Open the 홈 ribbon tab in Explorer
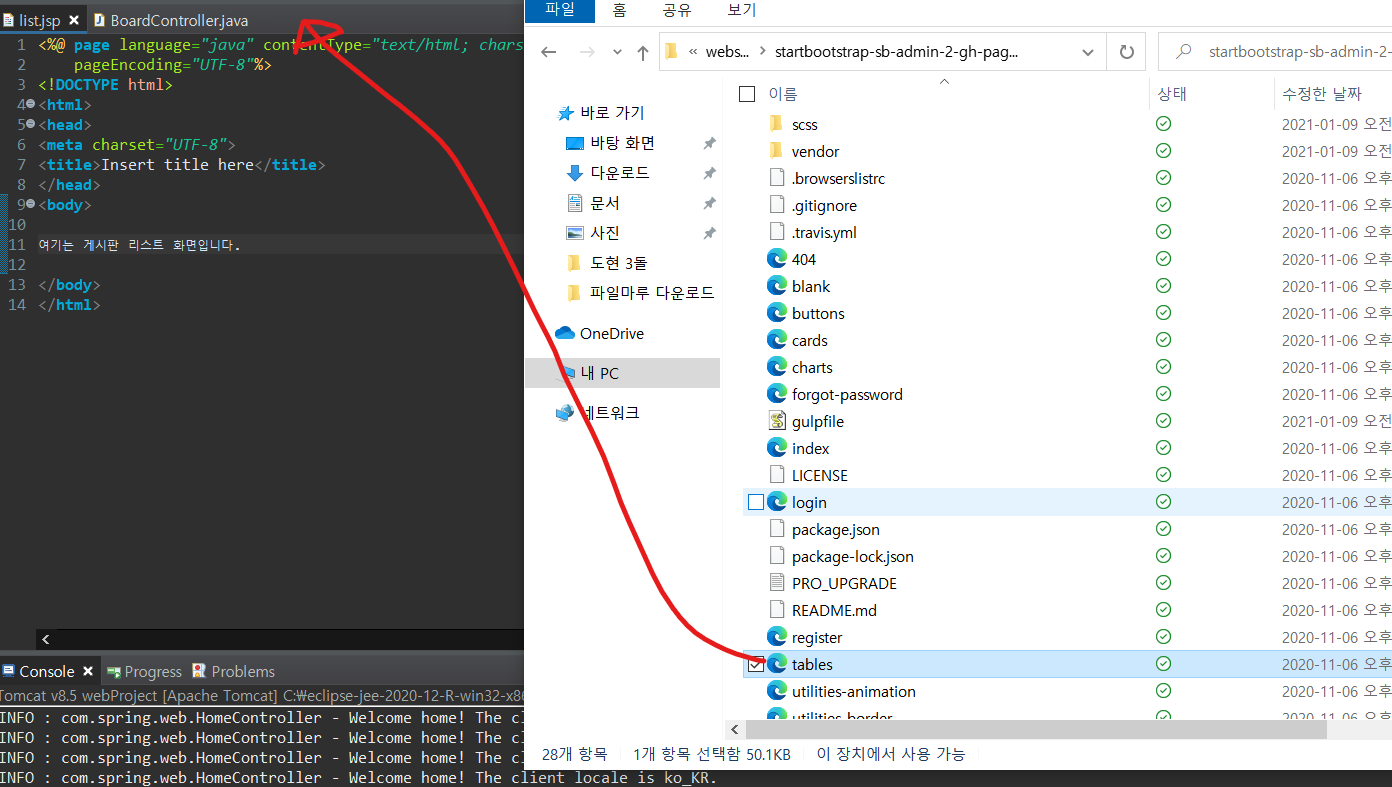The image size is (1392, 787). click(x=619, y=10)
